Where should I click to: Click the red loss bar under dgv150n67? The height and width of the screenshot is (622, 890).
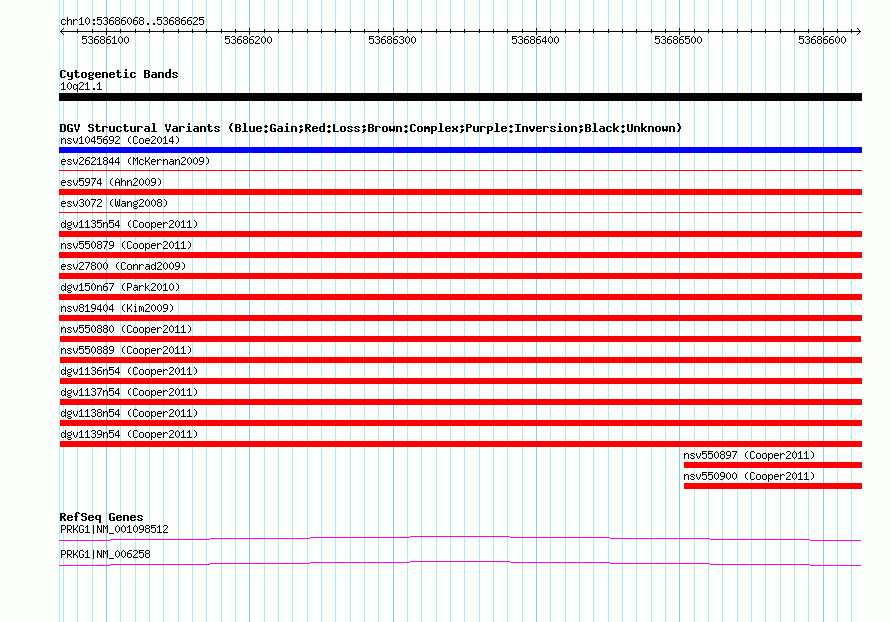pyautogui.click(x=460, y=297)
